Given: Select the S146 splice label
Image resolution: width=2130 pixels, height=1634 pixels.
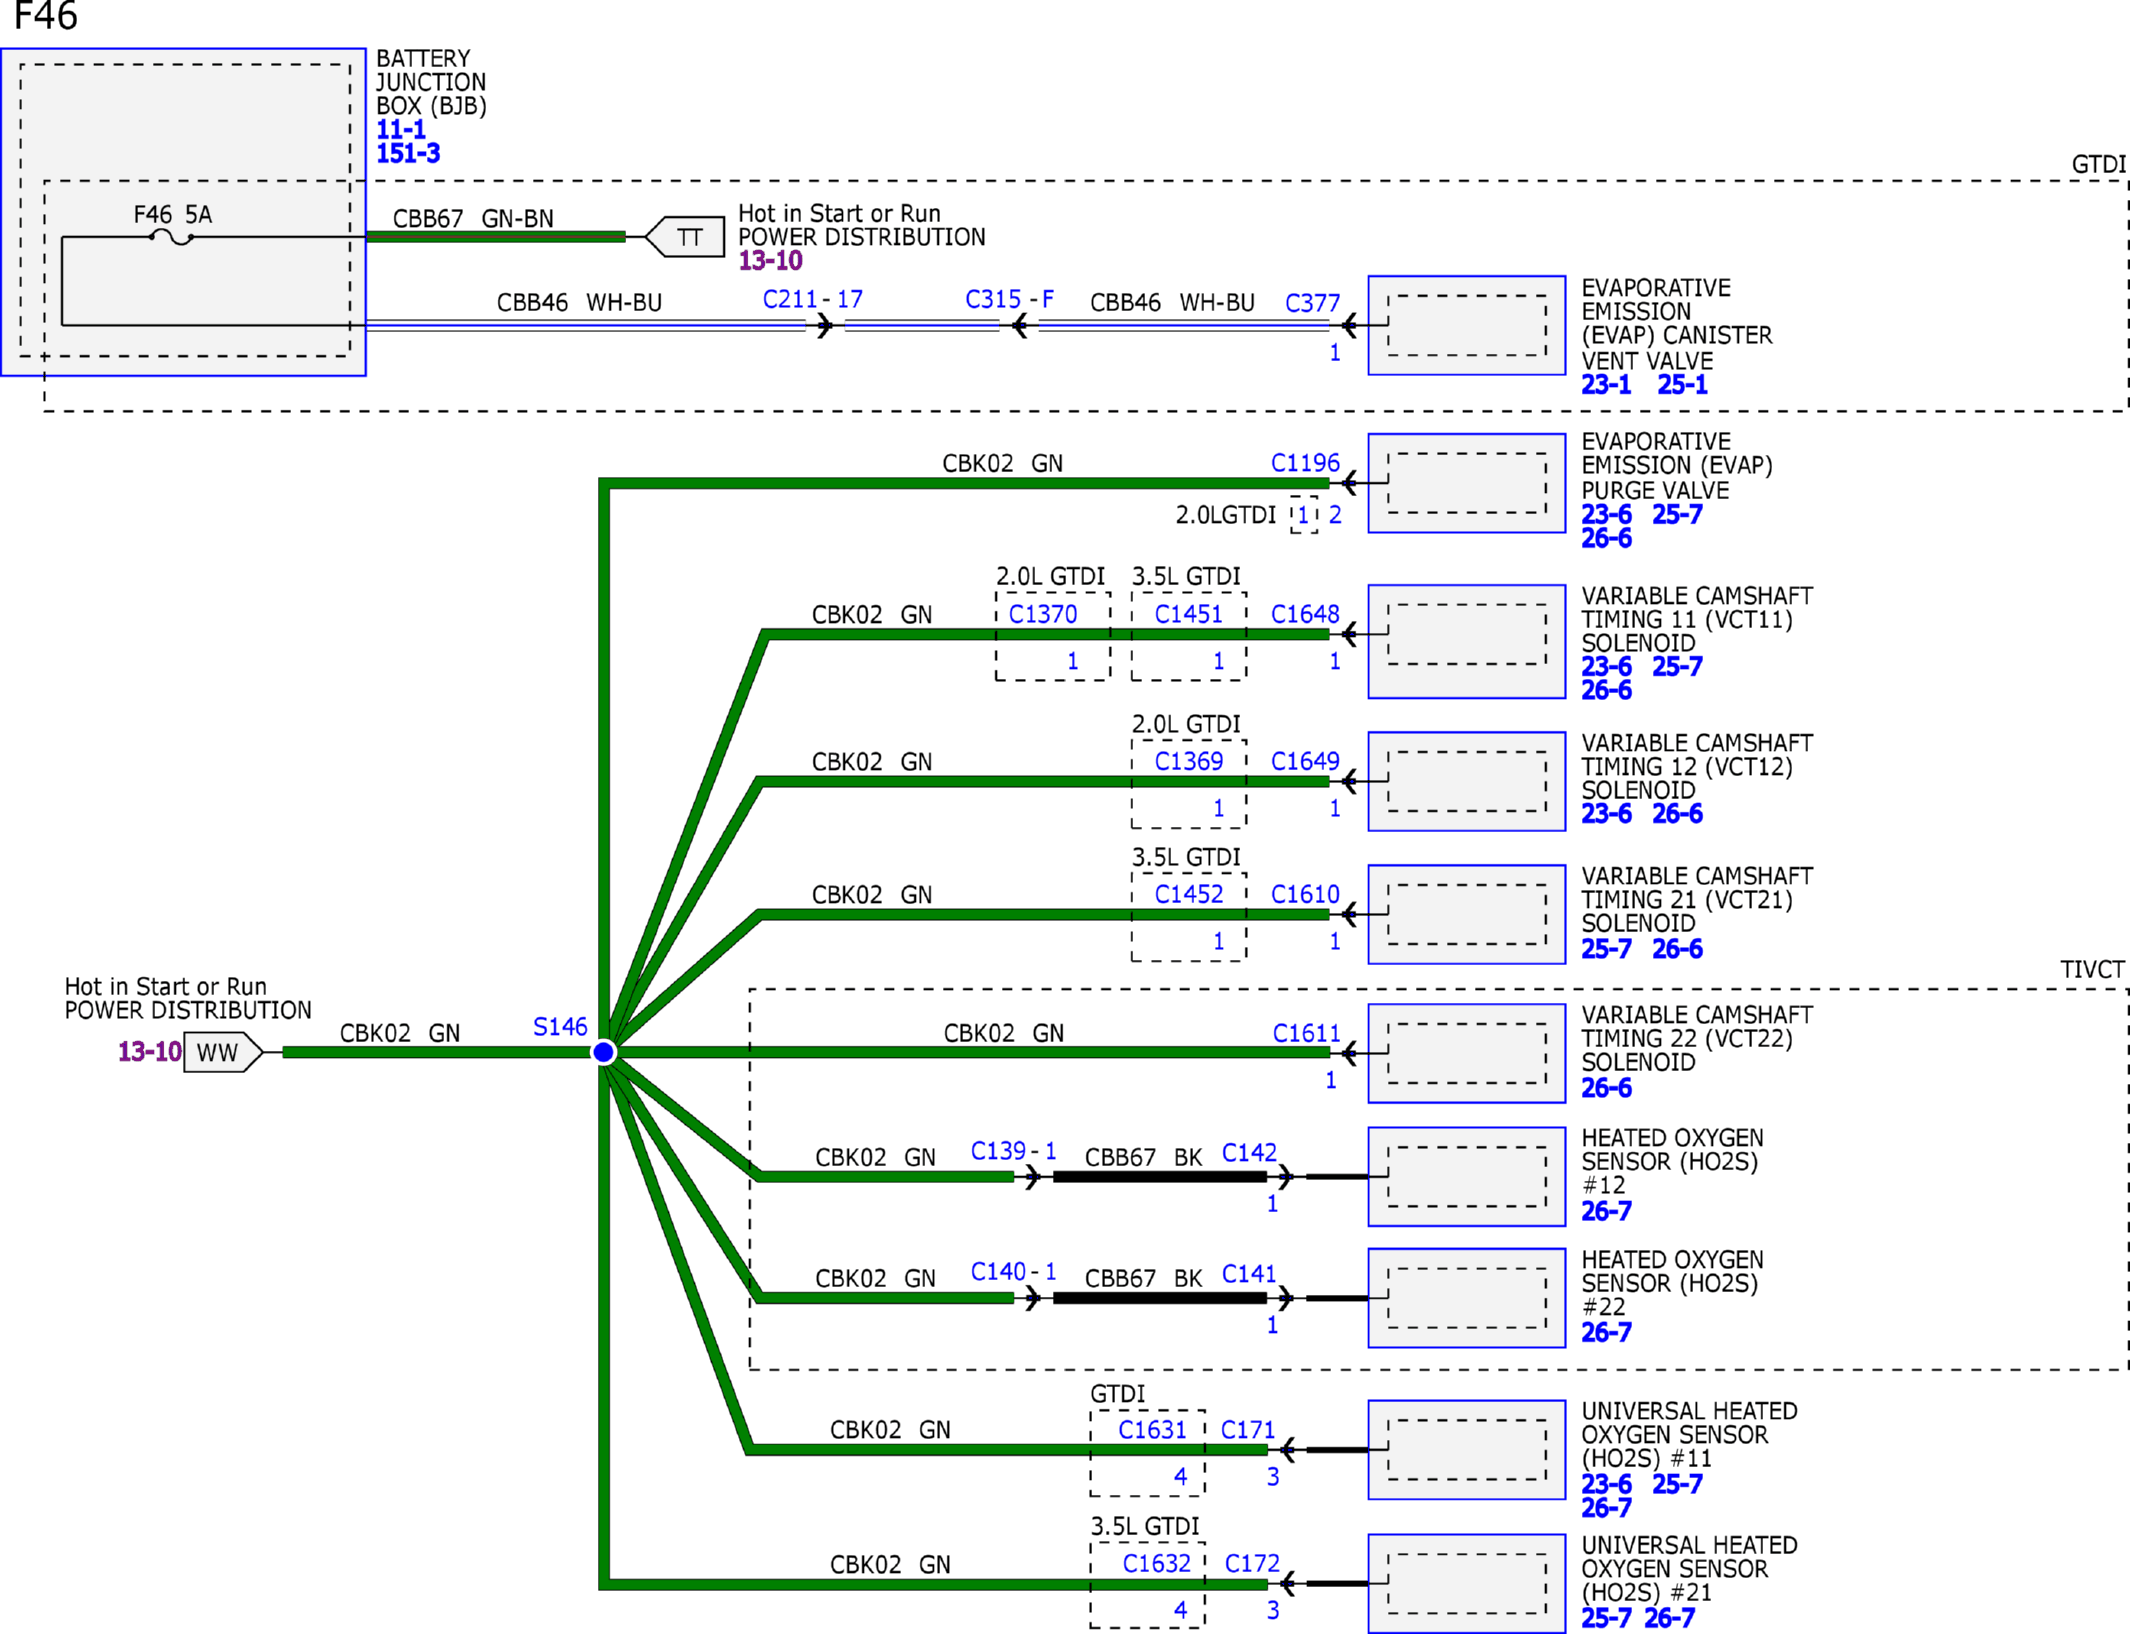Looking at the screenshot, I should point(560,1027).
